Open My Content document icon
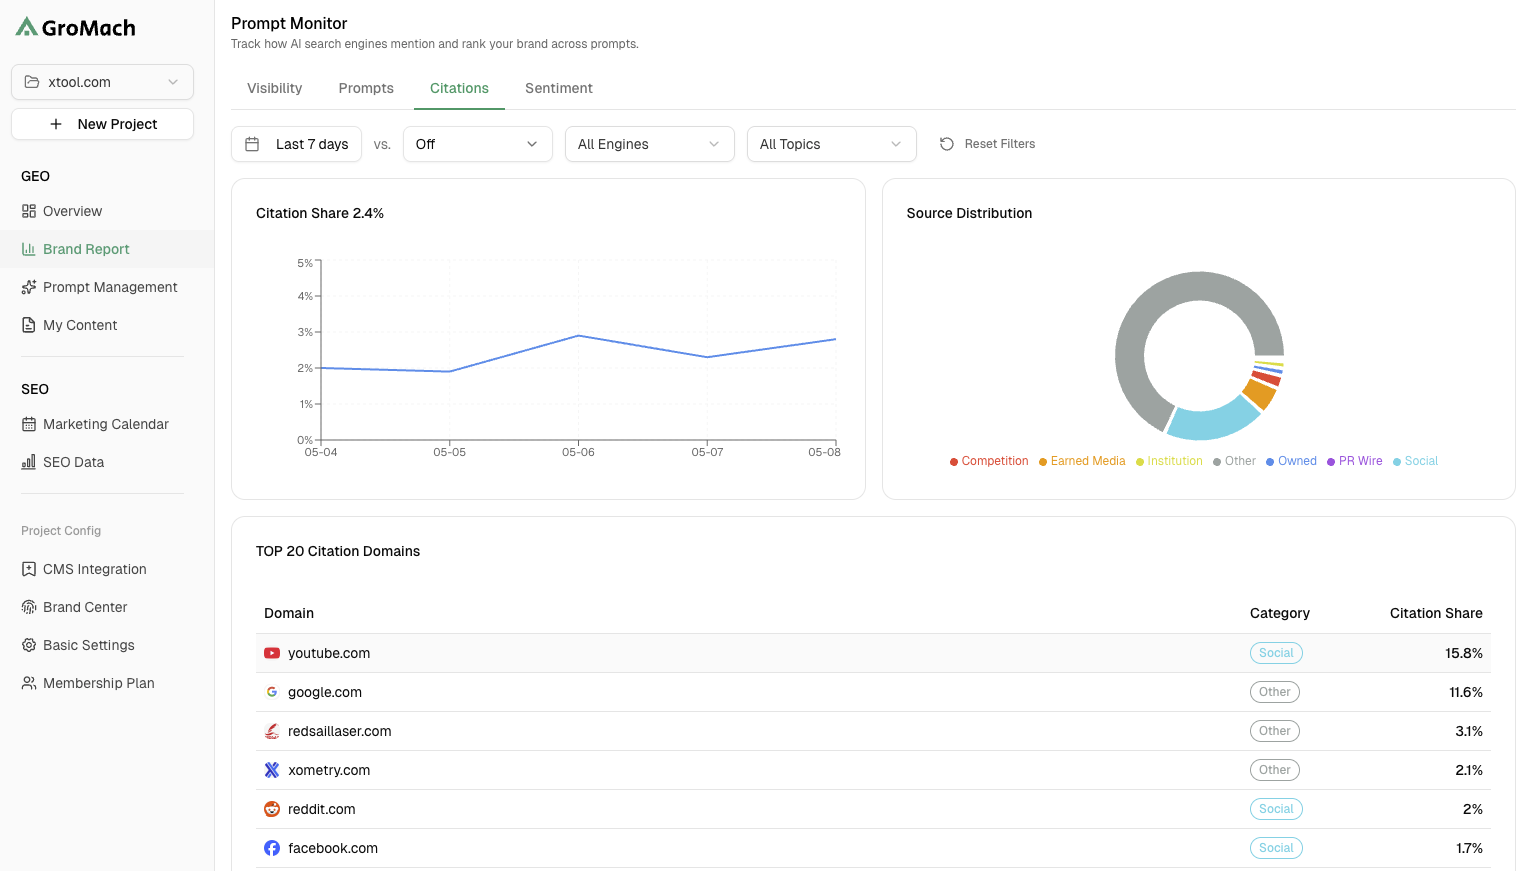The height and width of the screenshot is (871, 1525). (29, 325)
